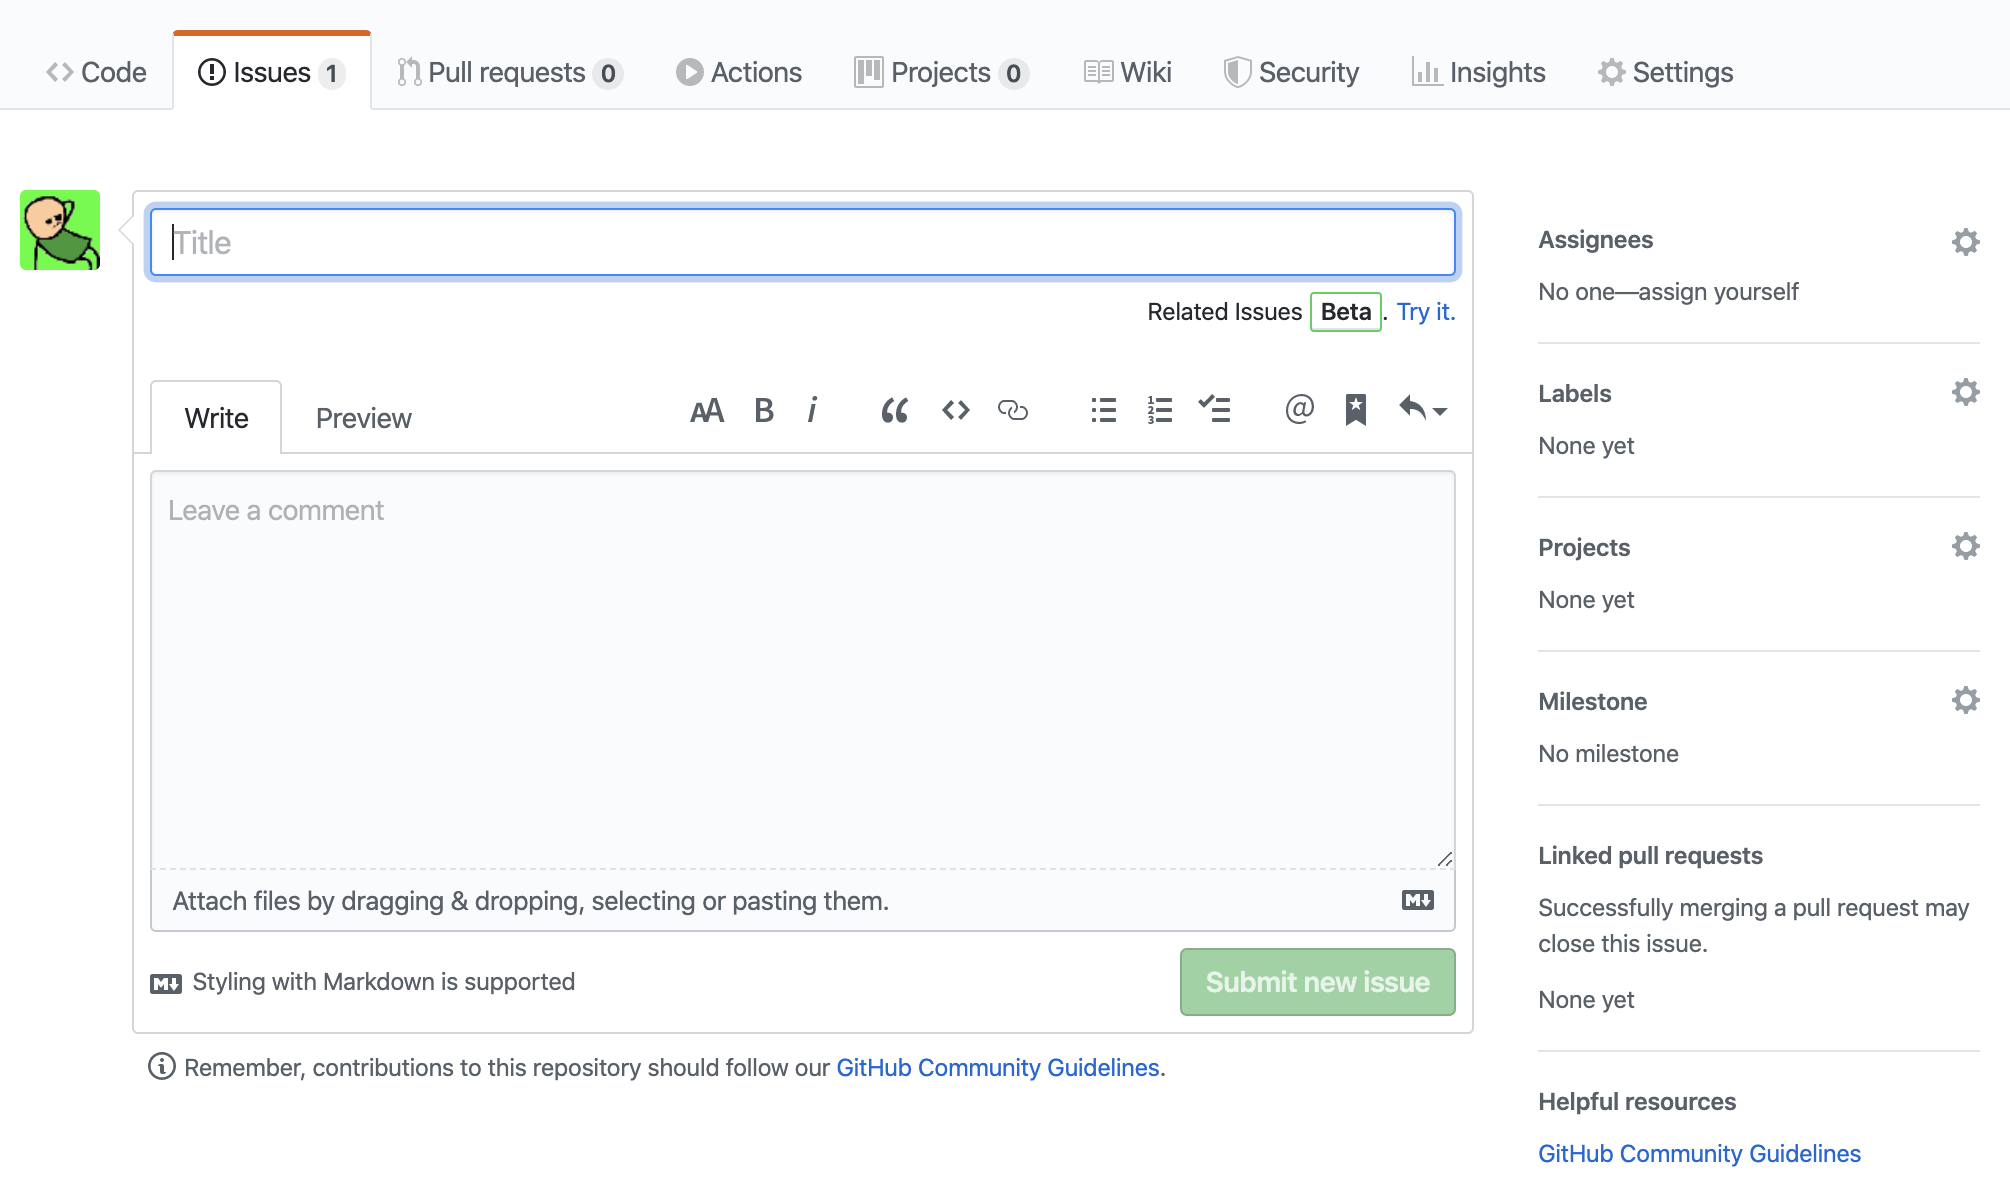
Task: Insert code formatting icon
Action: (x=955, y=411)
